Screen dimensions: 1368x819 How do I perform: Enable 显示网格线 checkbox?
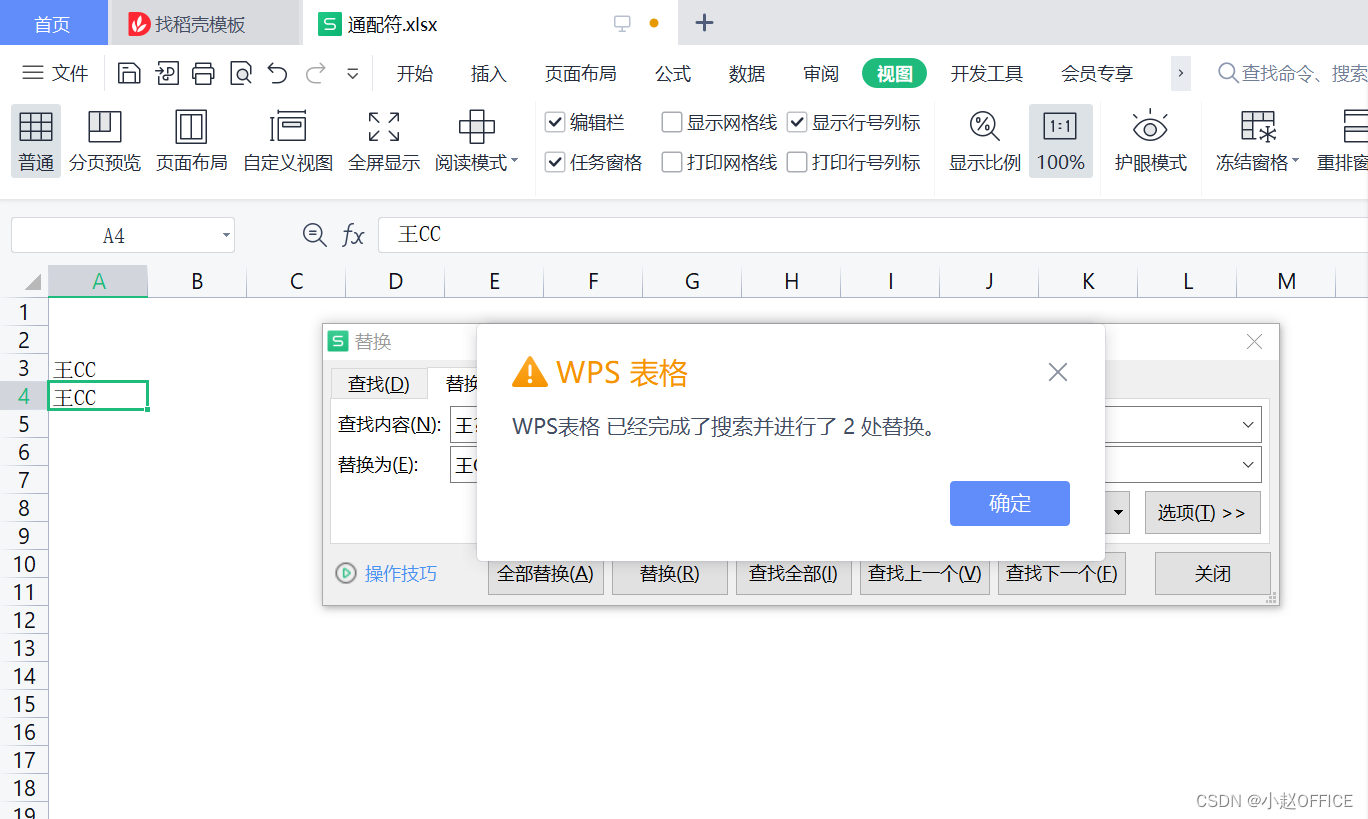[x=672, y=122]
